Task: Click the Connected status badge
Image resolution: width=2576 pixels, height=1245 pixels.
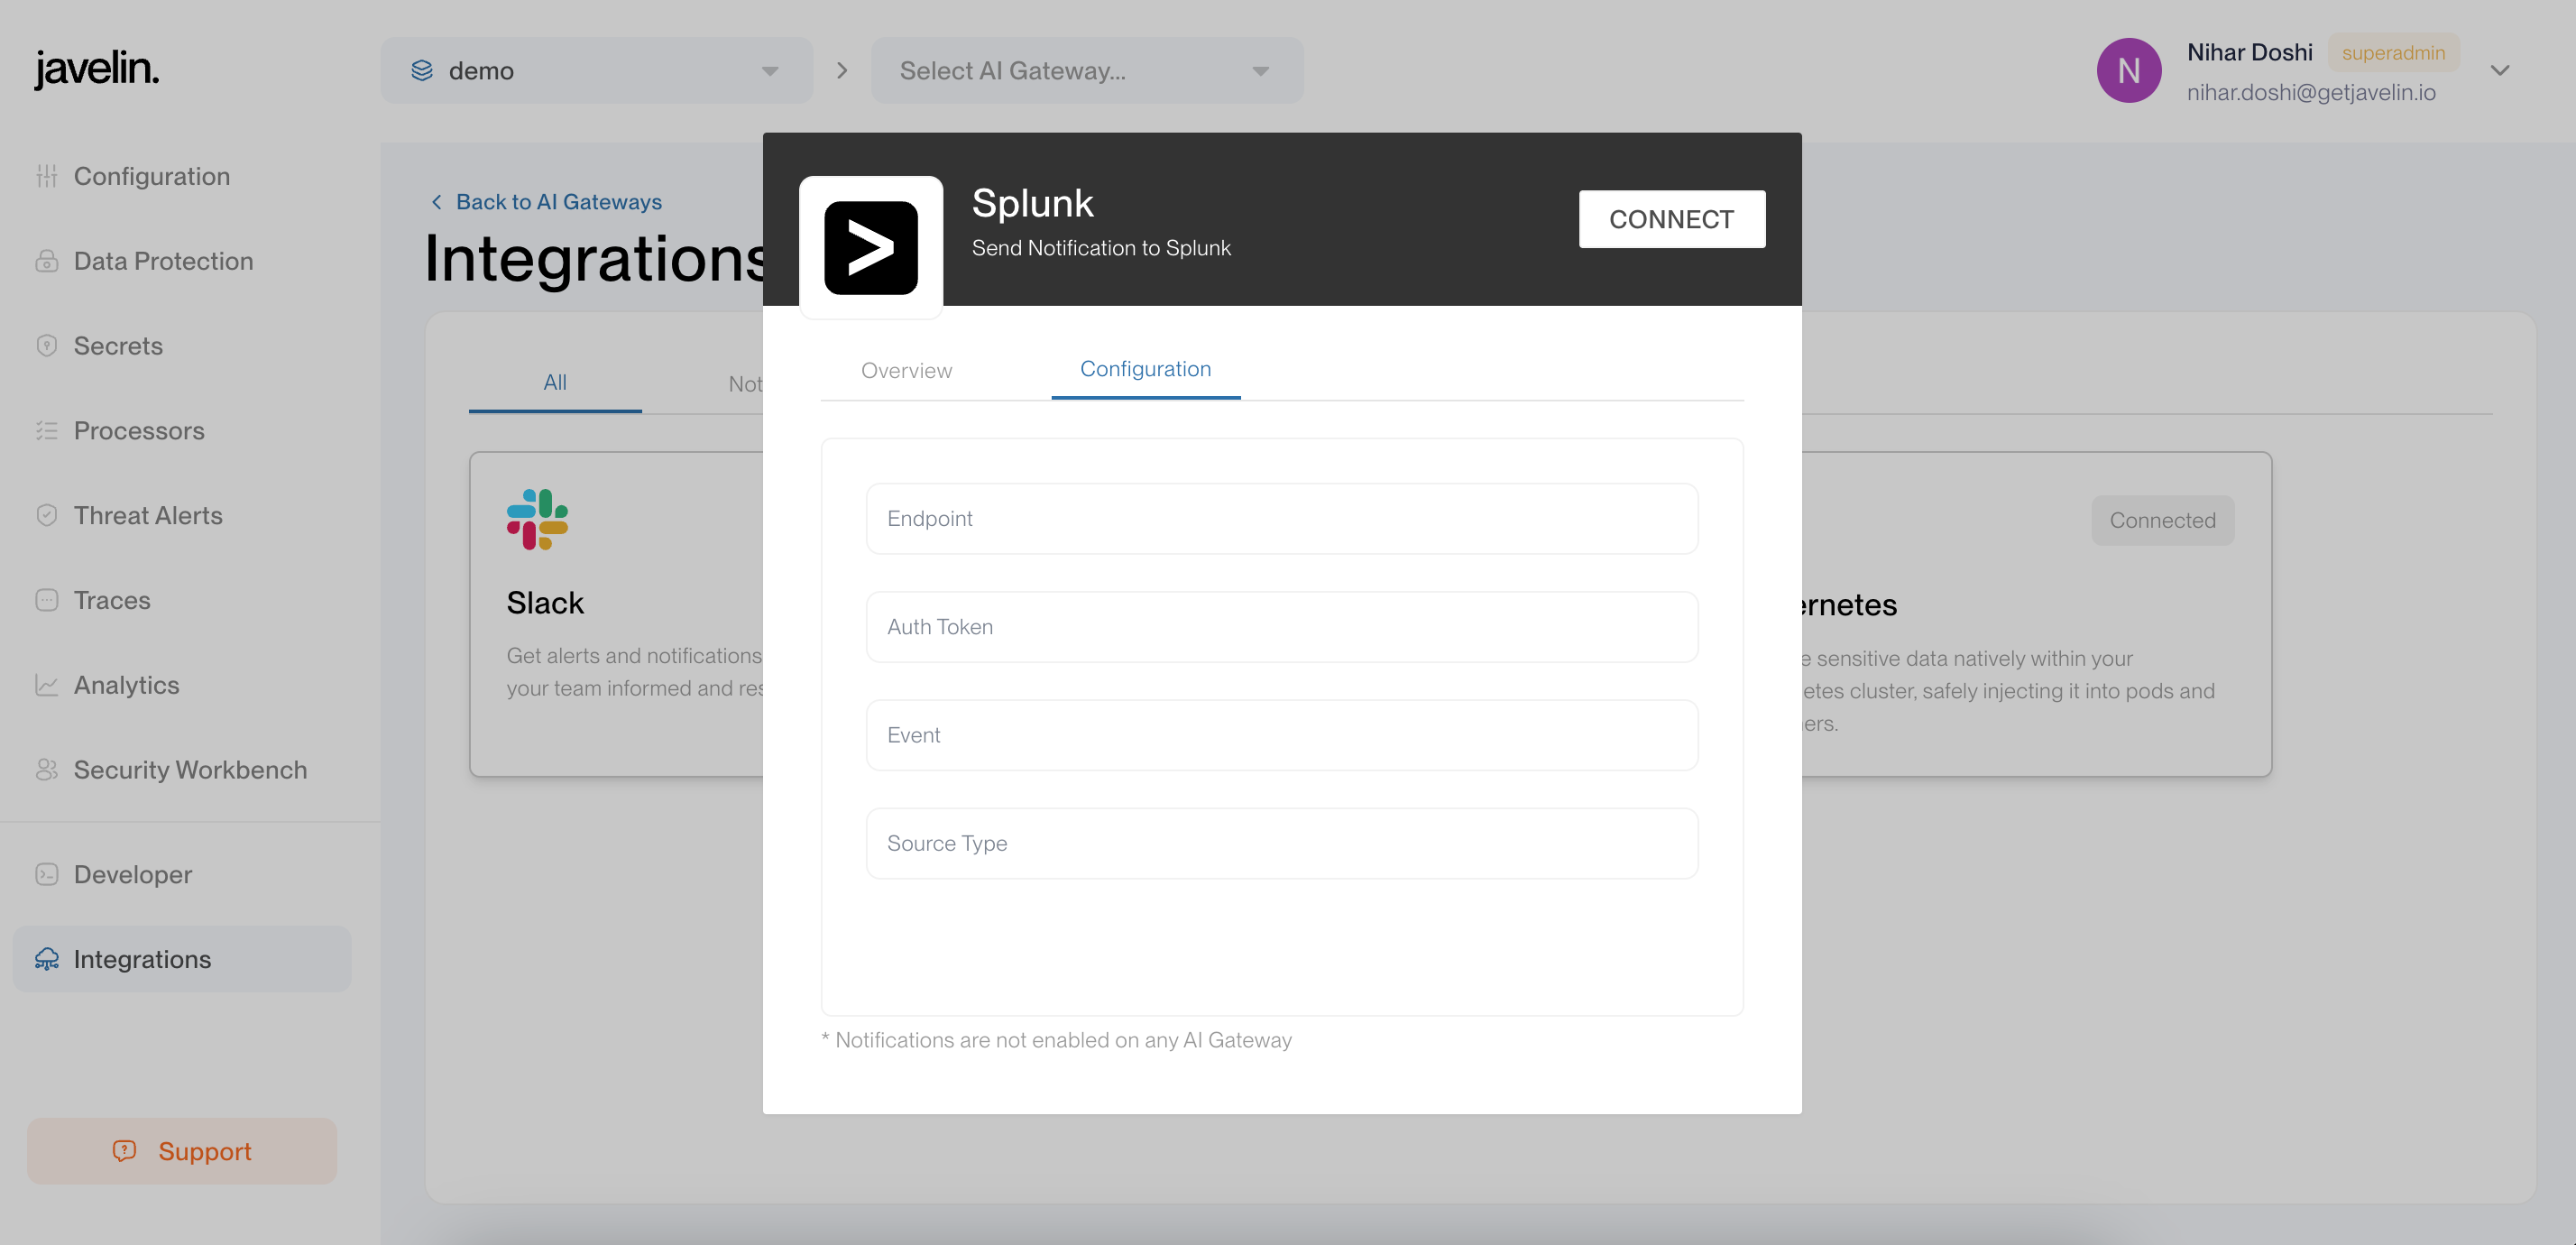Action: tap(2162, 520)
